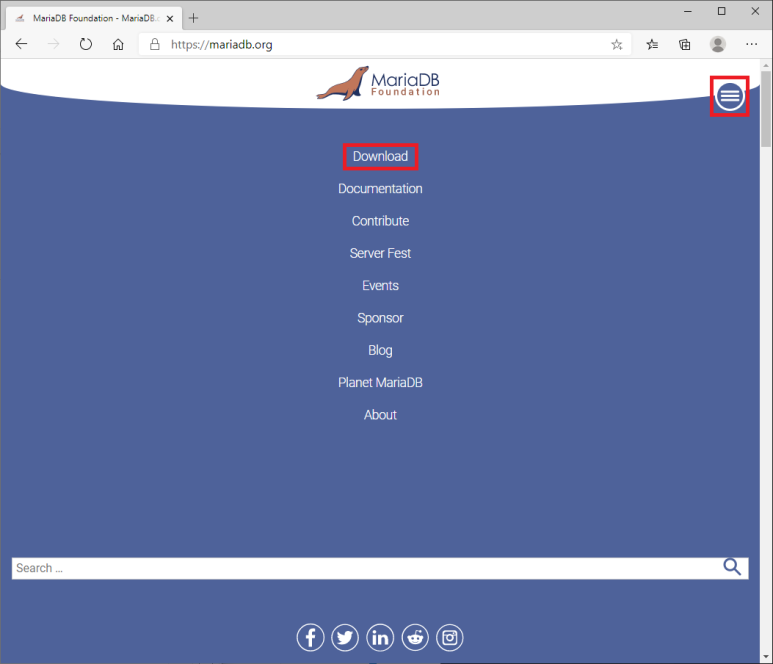This screenshot has height=664, width=773.
Task: Click the page vertical scrollbar thumb
Action: click(x=766, y=108)
